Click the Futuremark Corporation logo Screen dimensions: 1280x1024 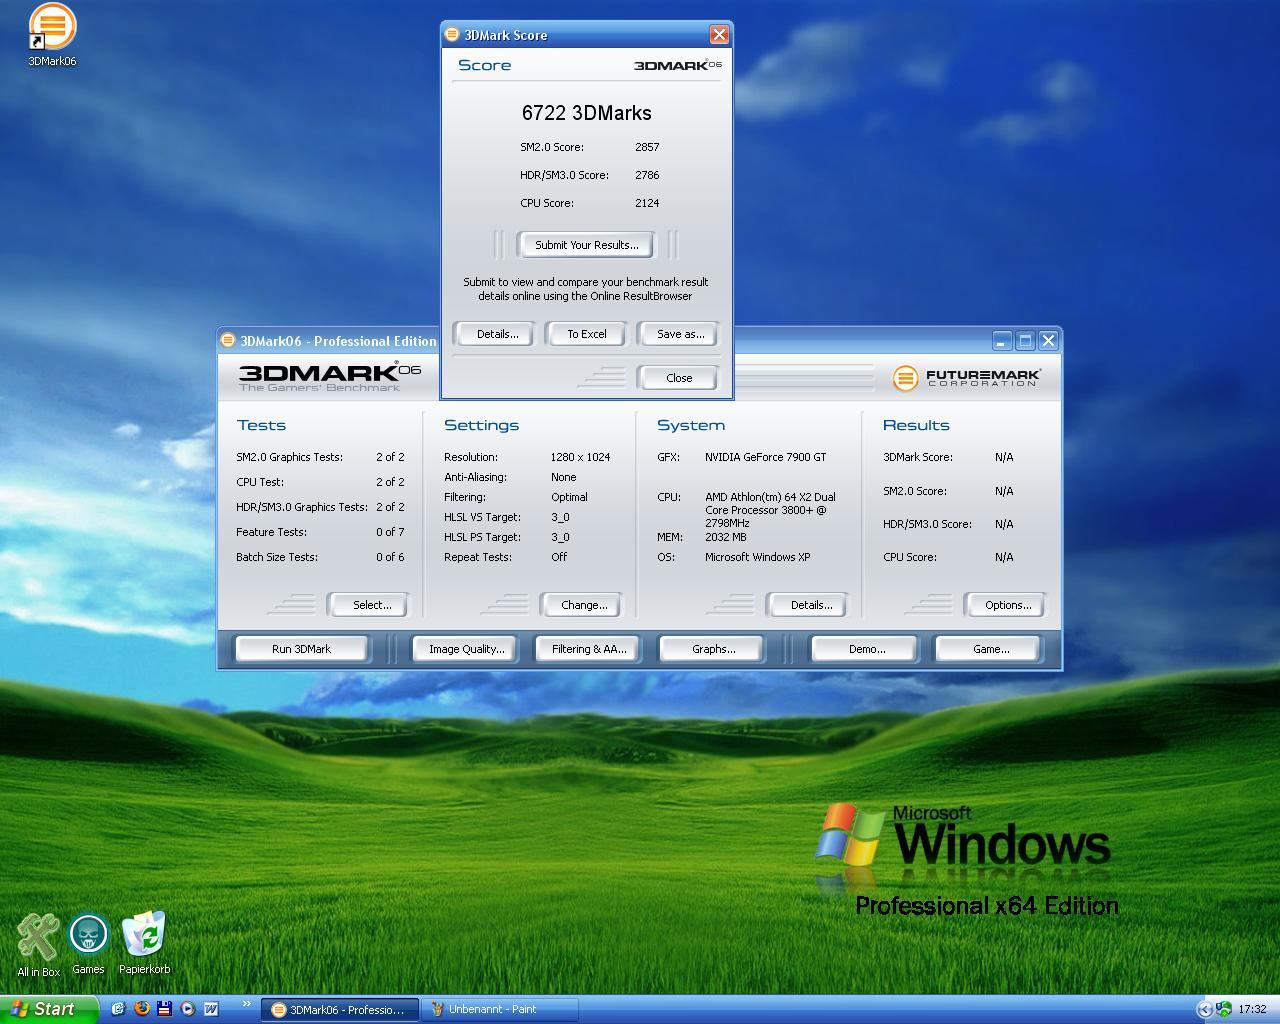[x=966, y=378]
